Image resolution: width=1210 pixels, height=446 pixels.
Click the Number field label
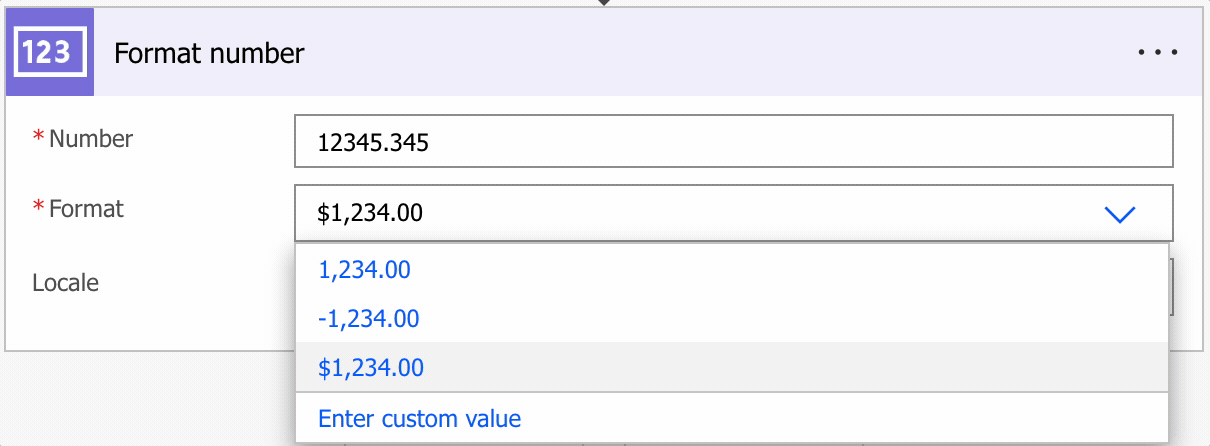coord(91,139)
